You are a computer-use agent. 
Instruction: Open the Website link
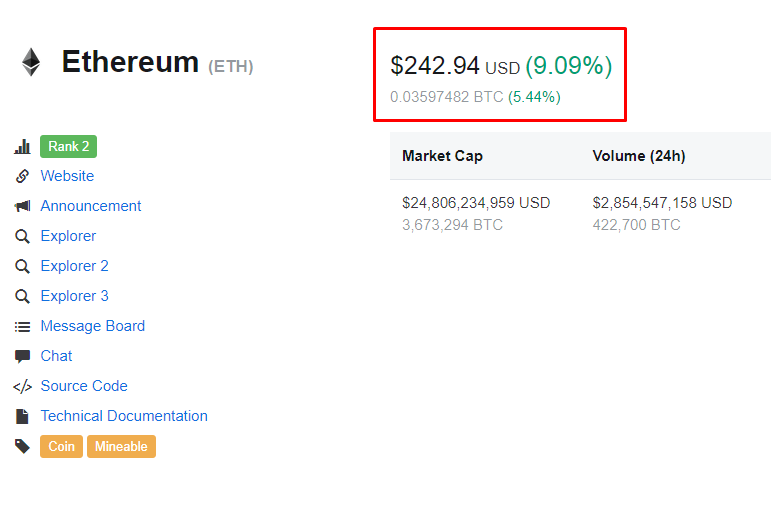[x=67, y=176]
